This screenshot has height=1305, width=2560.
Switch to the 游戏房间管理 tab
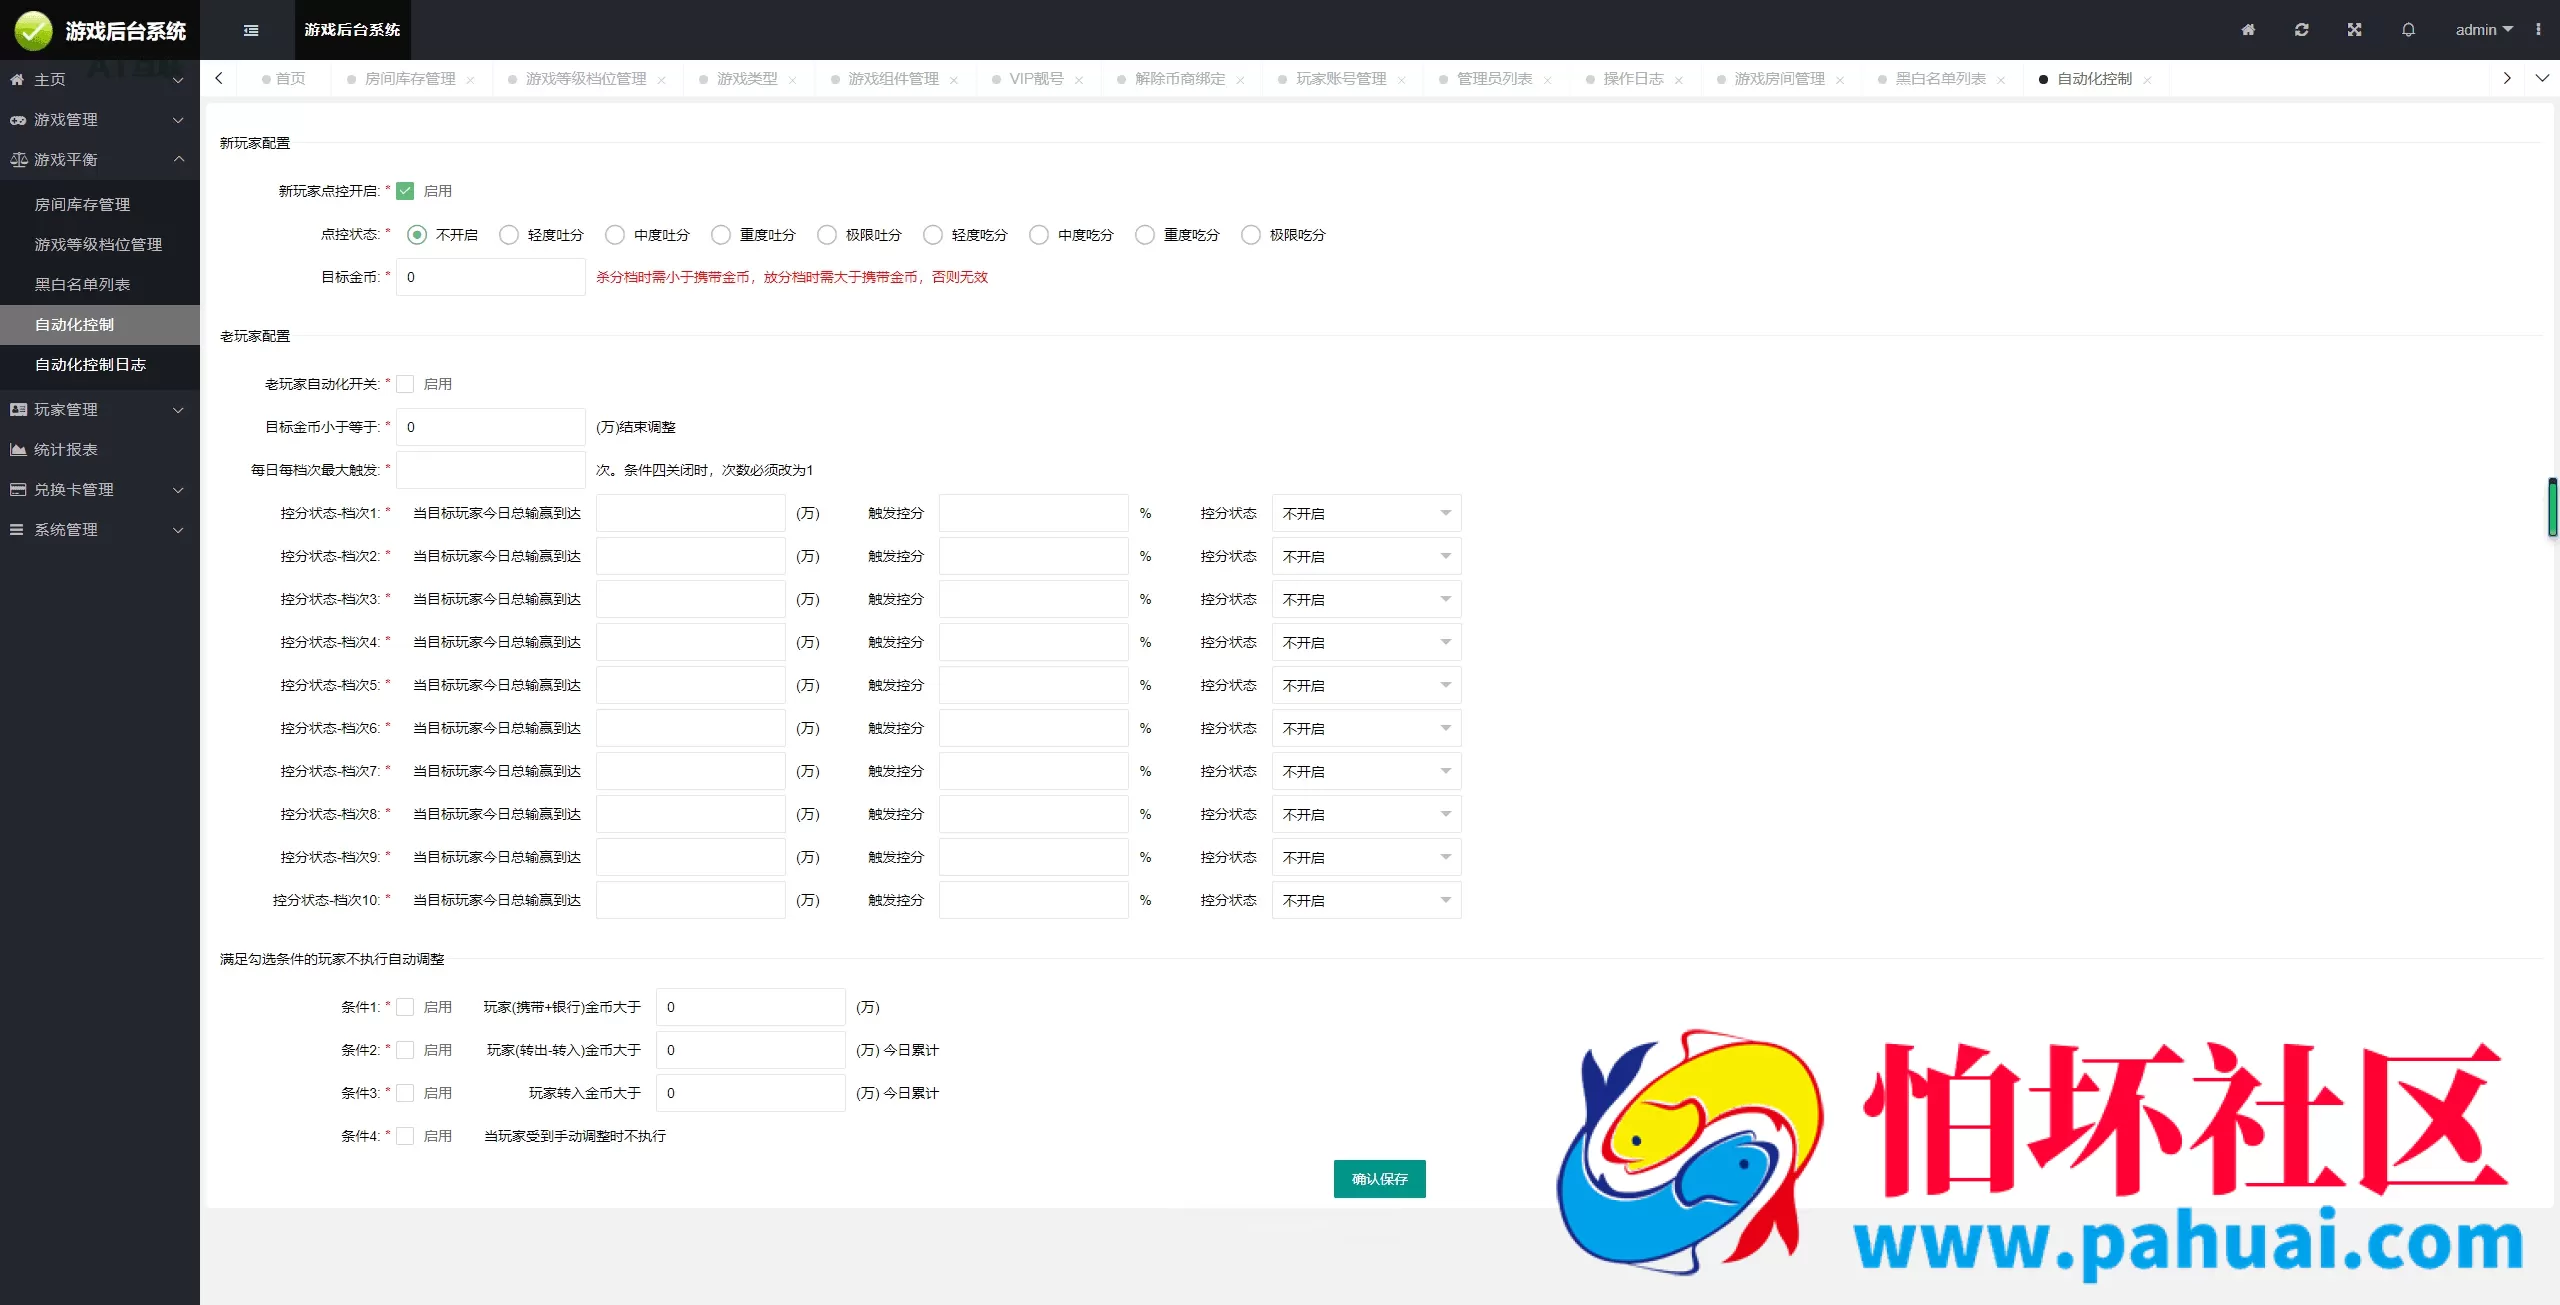1779,79
